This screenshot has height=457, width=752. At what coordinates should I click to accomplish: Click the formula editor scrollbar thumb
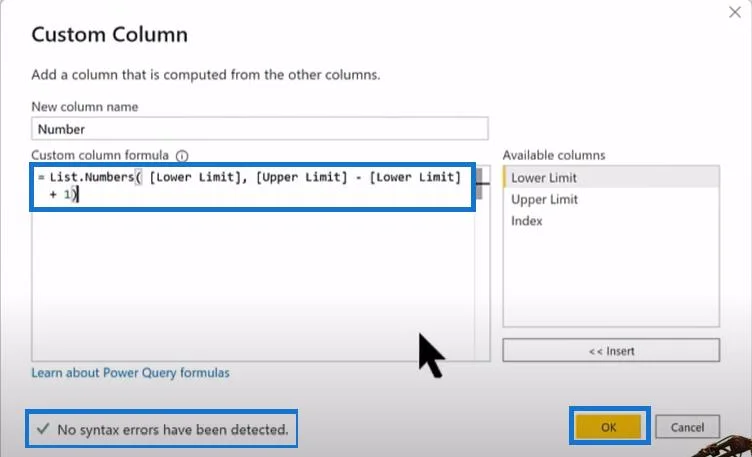click(x=479, y=184)
